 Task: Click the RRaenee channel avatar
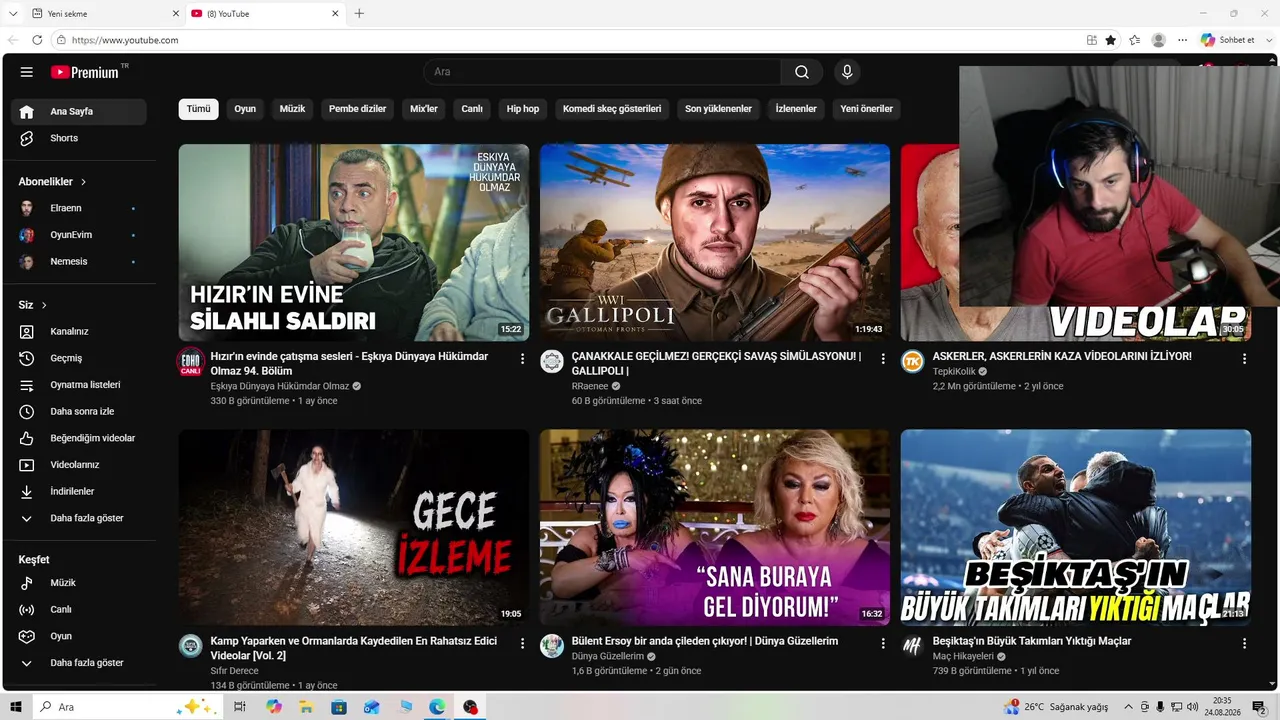click(x=552, y=362)
